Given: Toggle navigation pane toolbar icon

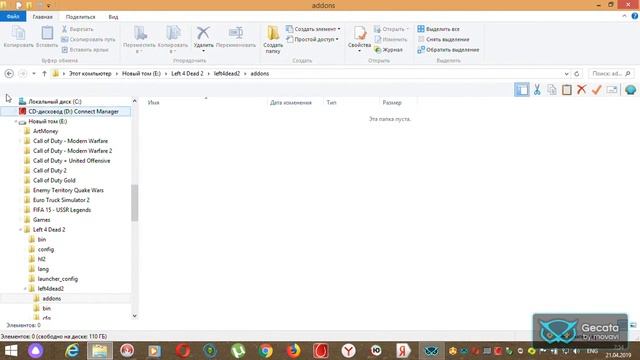Looking at the screenshot, I should 522,90.
